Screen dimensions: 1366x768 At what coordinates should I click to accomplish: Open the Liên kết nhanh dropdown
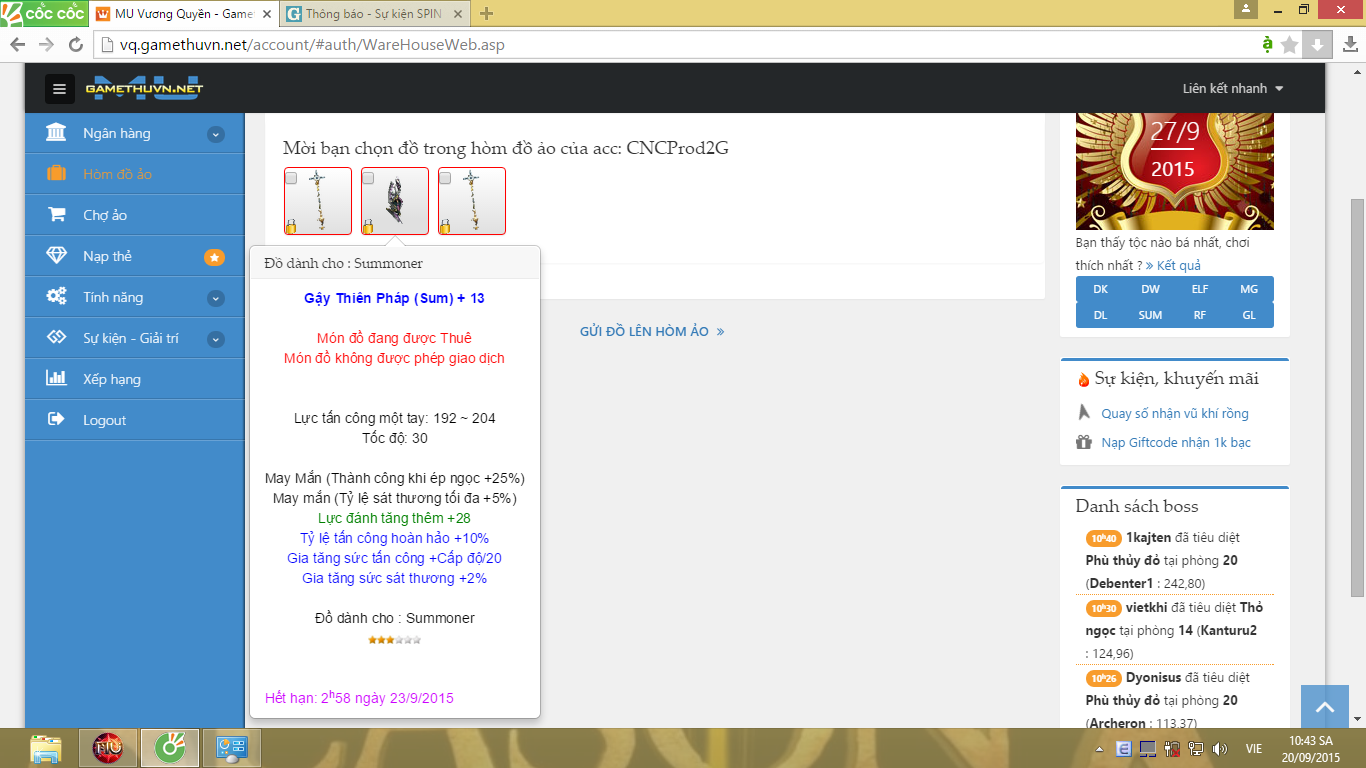[x=1232, y=89]
